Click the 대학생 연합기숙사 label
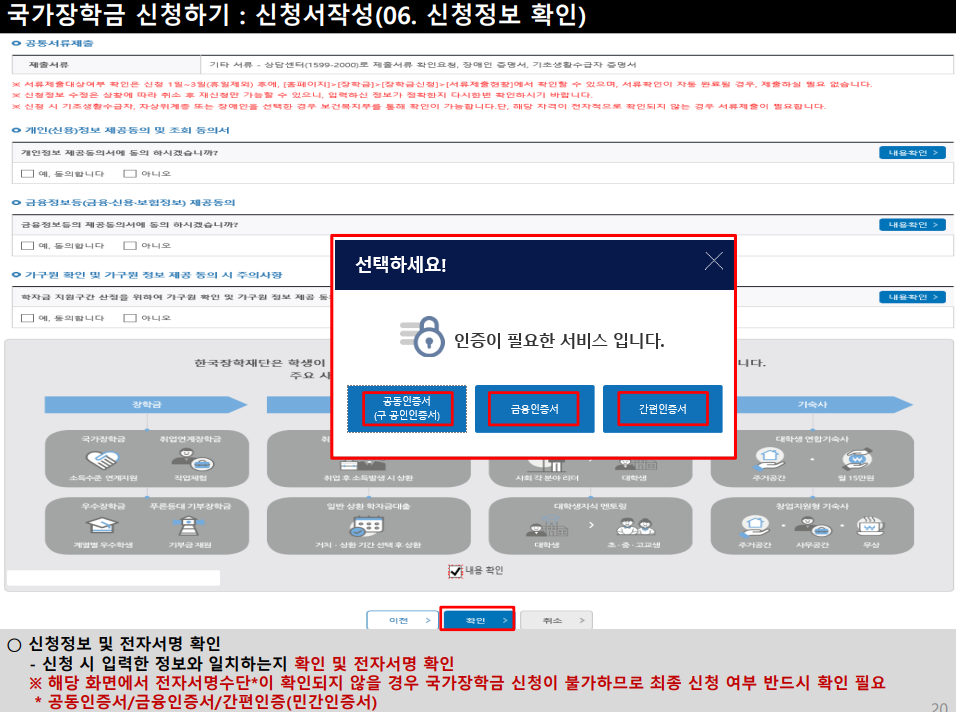Viewport: 956px width, 712px height. pos(812,439)
